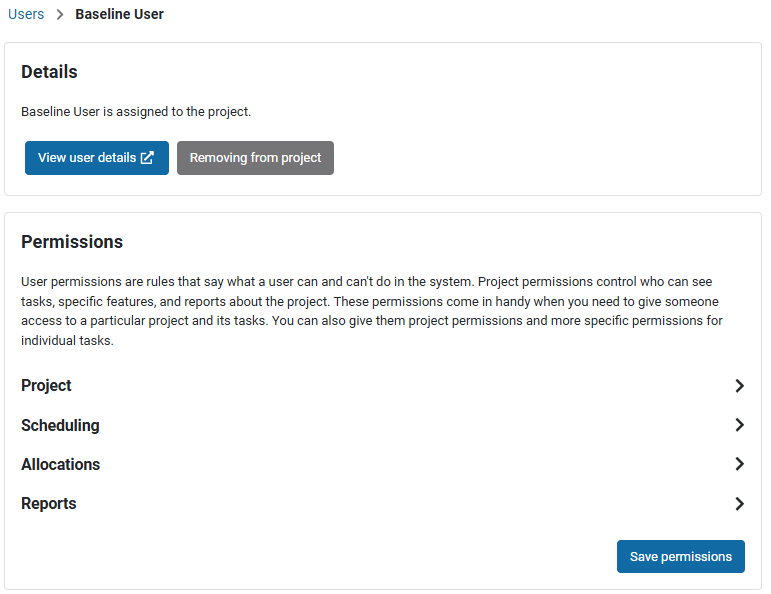771x594 pixels.
Task: Open the Project permissions section label
Action: [x=46, y=386]
